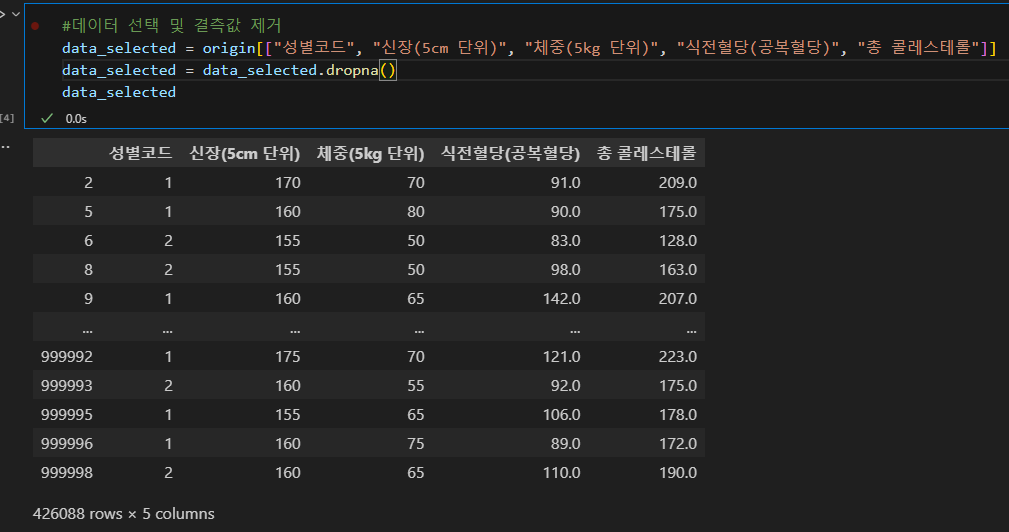Click the fasting glucose value 106.0

click(x=561, y=414)
